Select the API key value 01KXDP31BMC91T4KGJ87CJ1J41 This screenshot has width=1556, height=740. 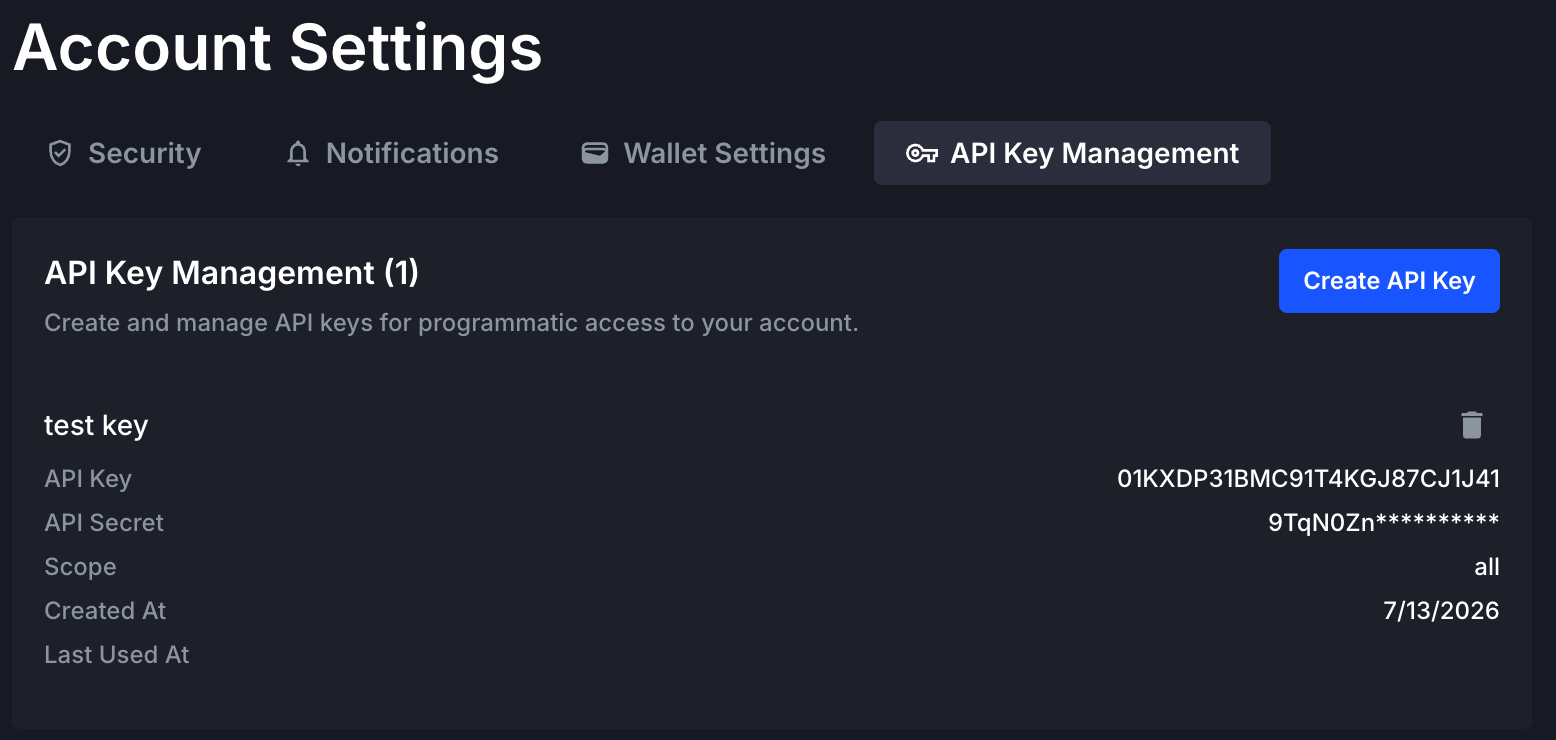(1309, 479)
